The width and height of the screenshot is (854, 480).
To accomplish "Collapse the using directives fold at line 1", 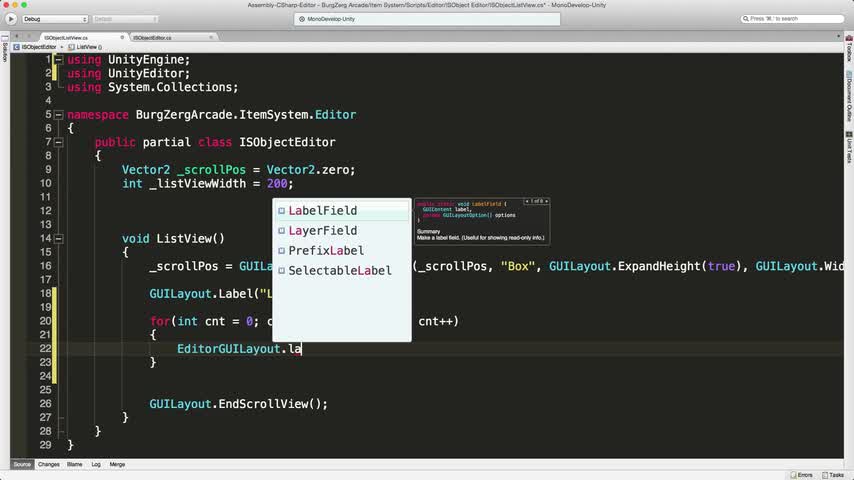I will click(x=59, y=59).
